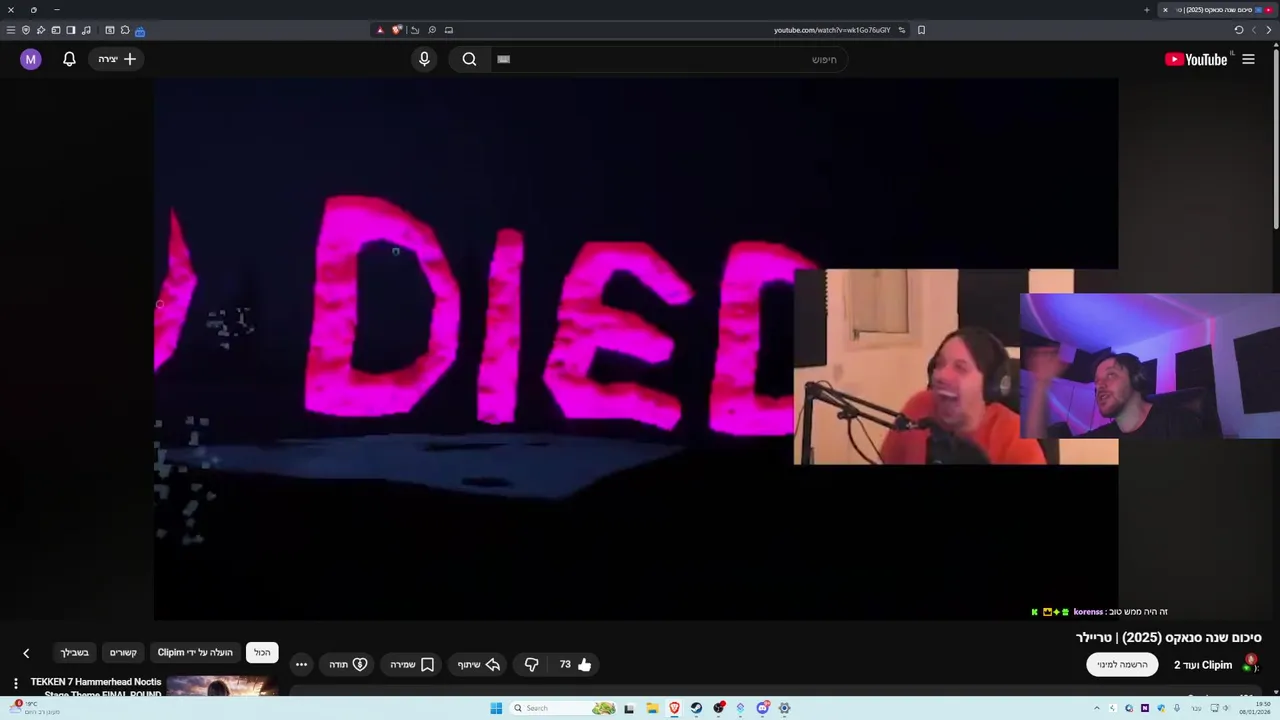Open the music note toolbar icon
Viewport: 1280px width, 720px height.
tap(86, 30)
